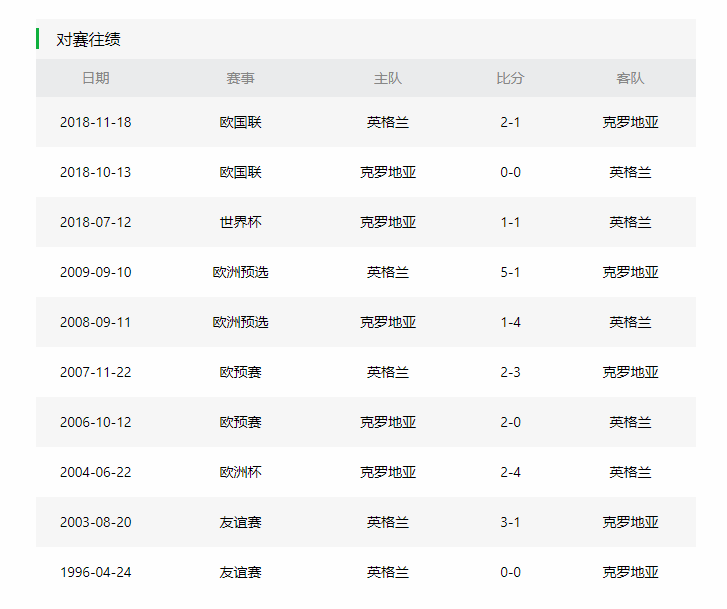Click 友谊赛 in the 1996-04-24 row

(x=240, y=572)
